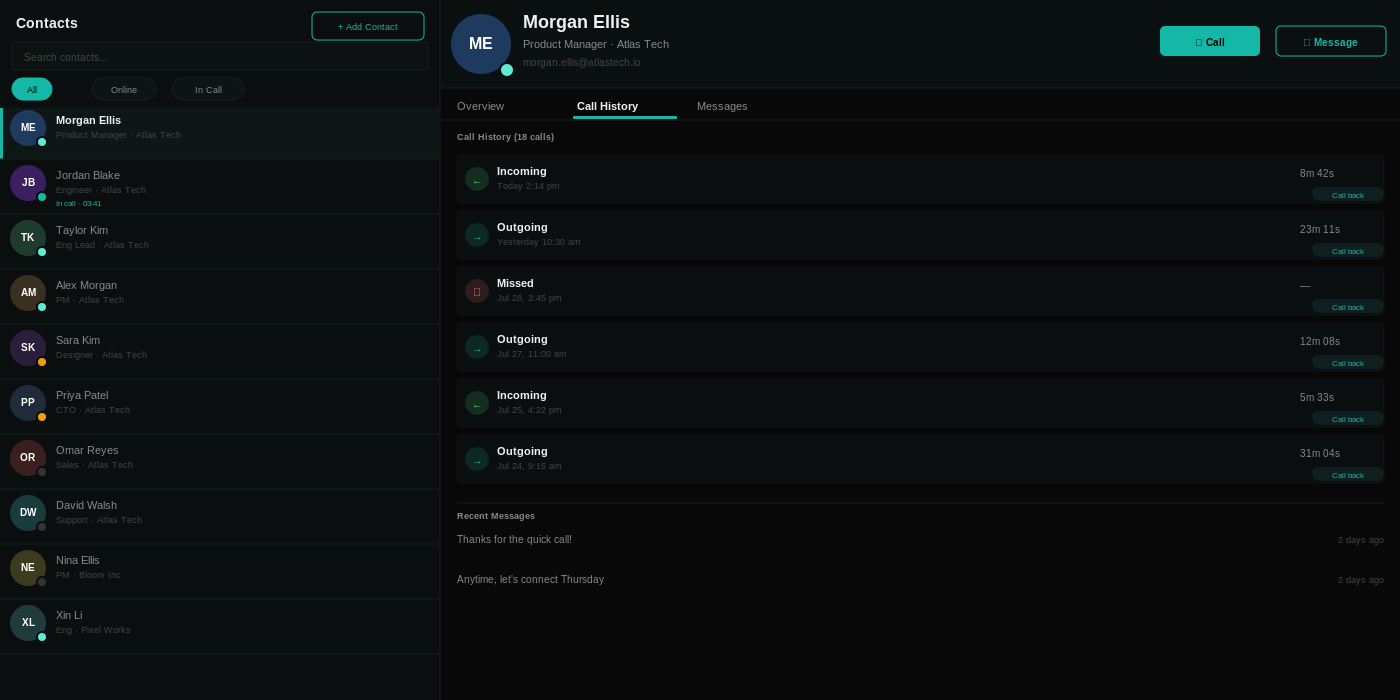Click the large ME profile avatar in header
The image size is (1400, 700).
481,44
